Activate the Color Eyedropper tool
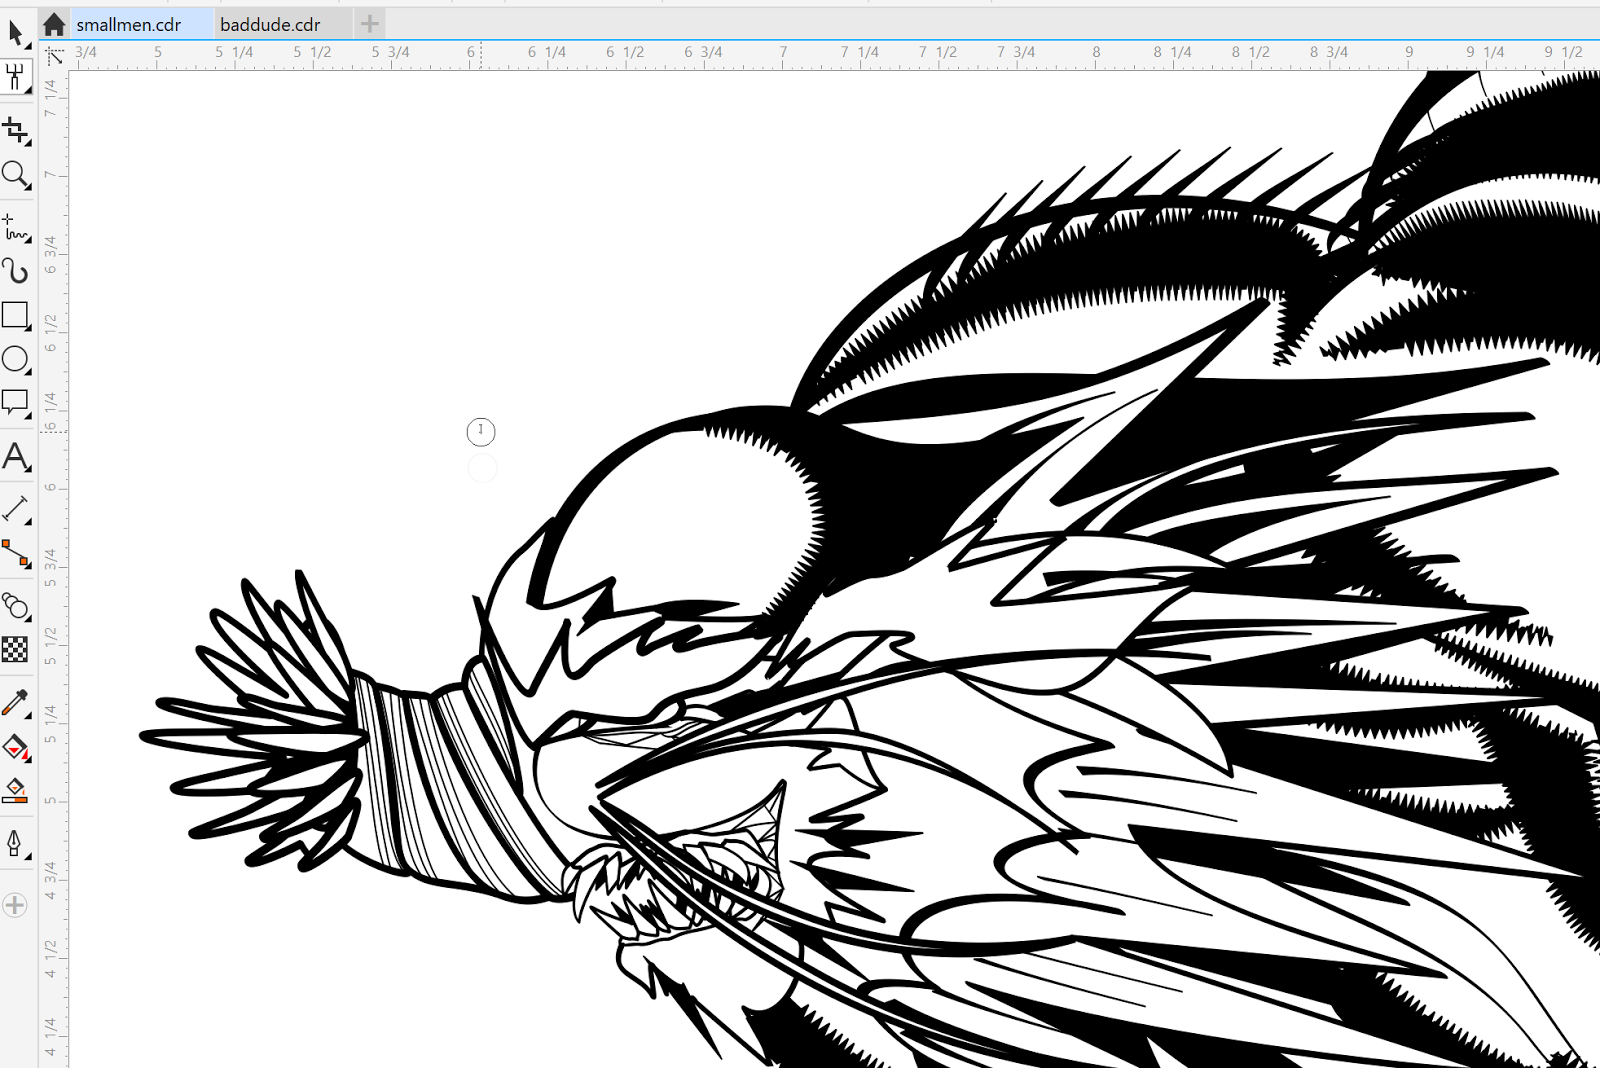Screen dimensions: 1600x1068 pos(16,703)
